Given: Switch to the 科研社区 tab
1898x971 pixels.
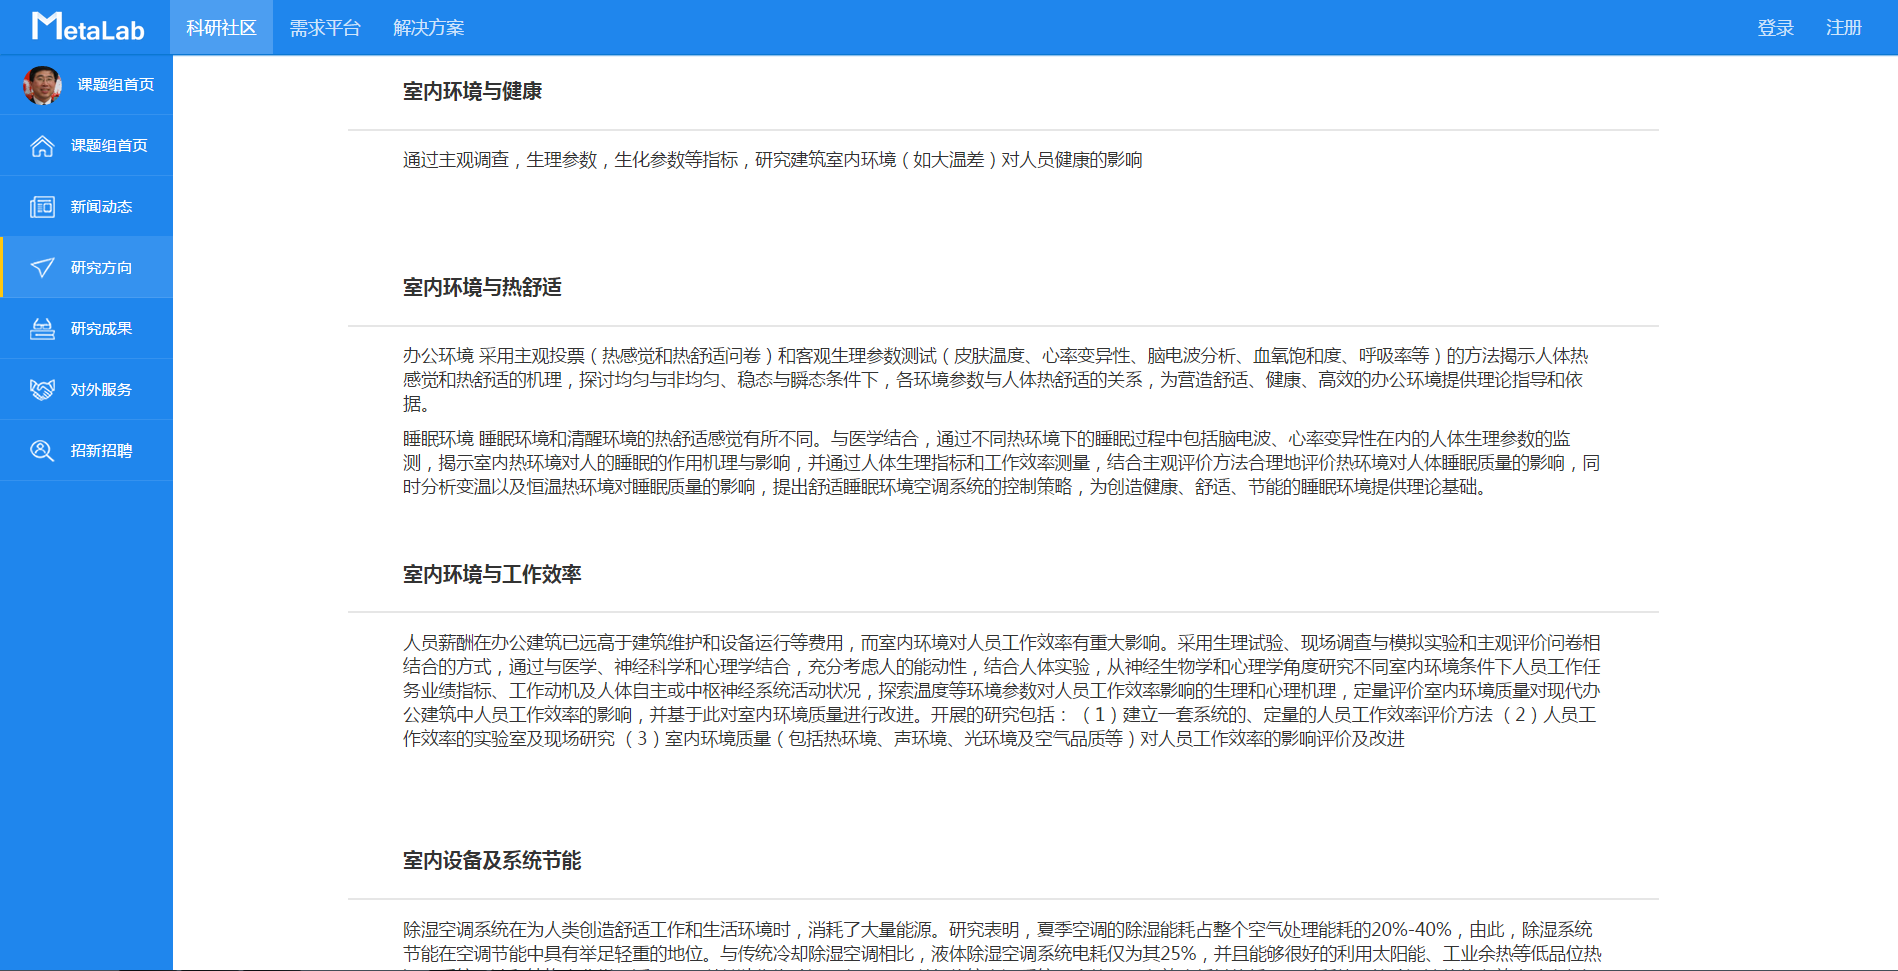Looking at the screenshot, I should [x=221, y=28].
